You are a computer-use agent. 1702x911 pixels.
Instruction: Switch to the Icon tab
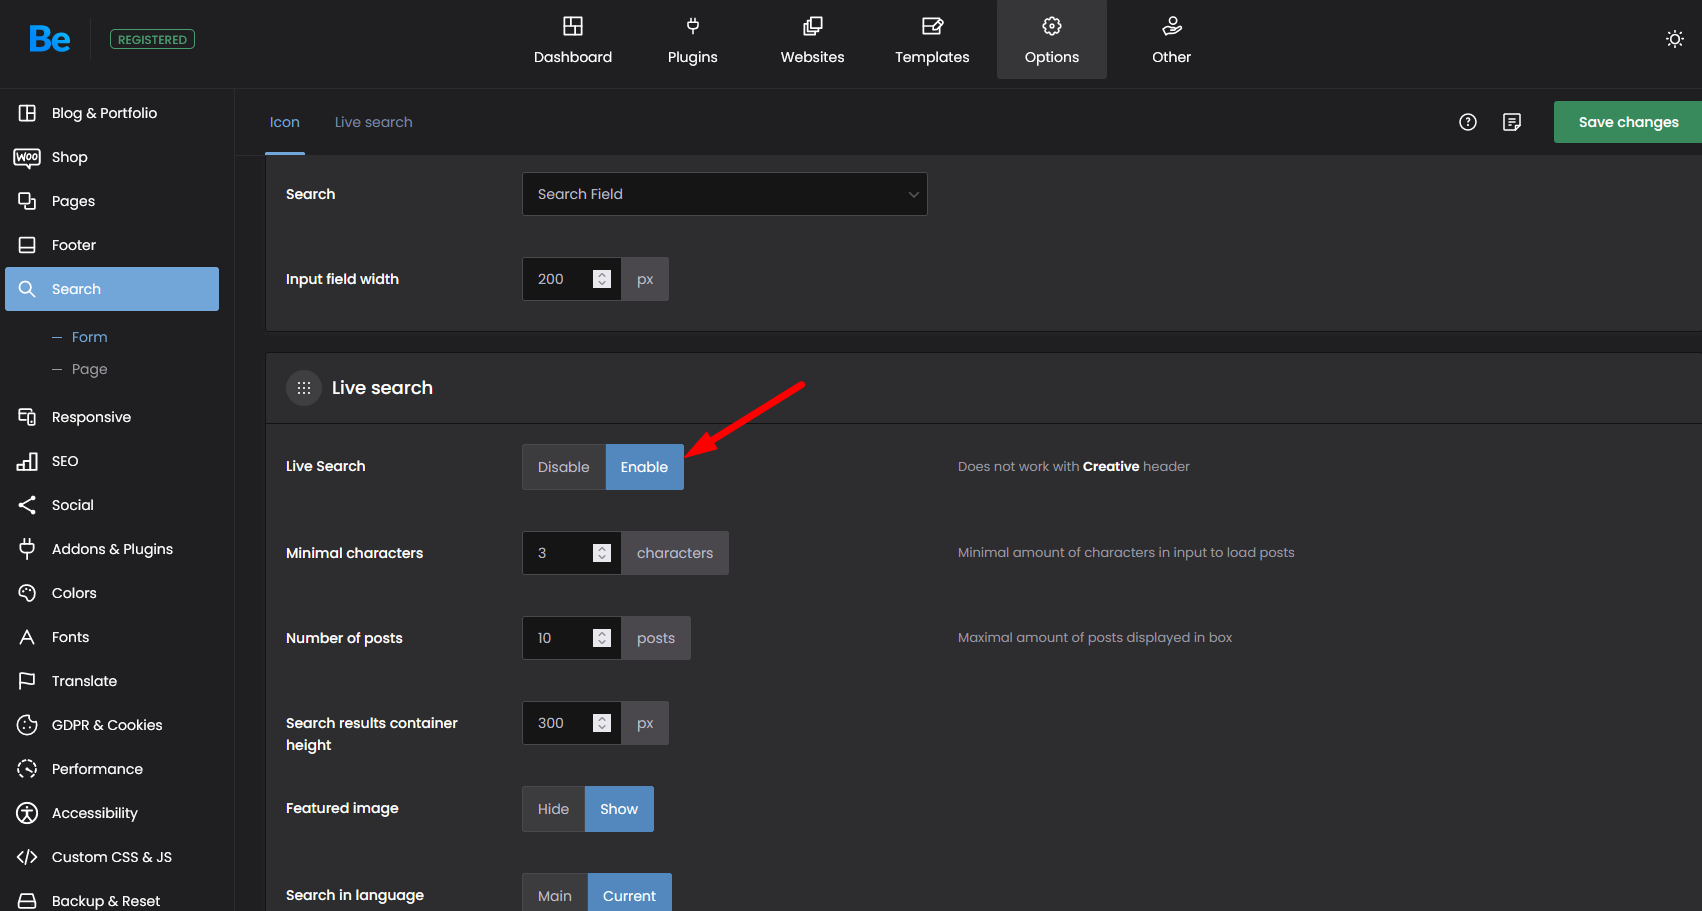click(285, 122)
